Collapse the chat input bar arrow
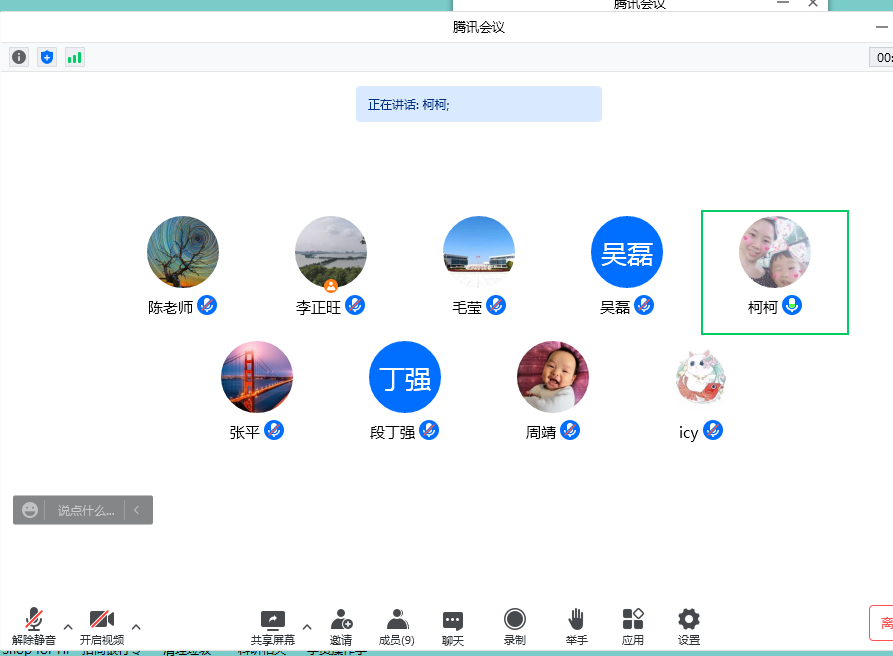Image resolution: width=893 pixels, height=656 pixels. pos(136,510)
